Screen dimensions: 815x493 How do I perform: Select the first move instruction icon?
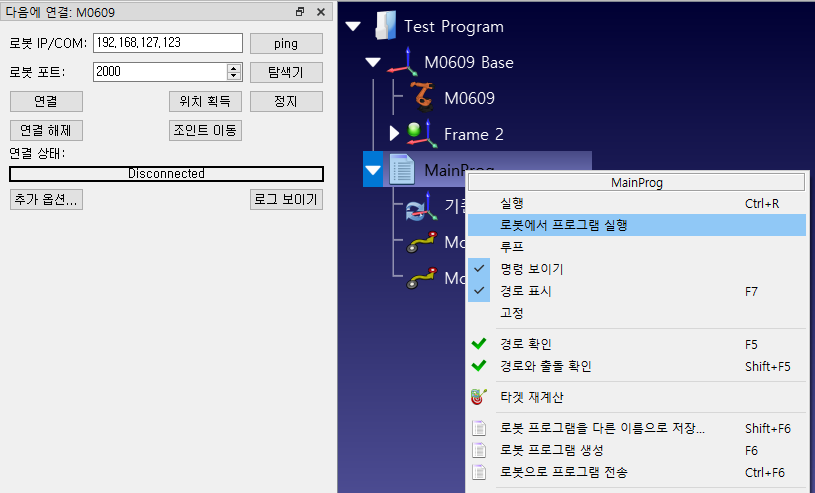click(422, 242)
